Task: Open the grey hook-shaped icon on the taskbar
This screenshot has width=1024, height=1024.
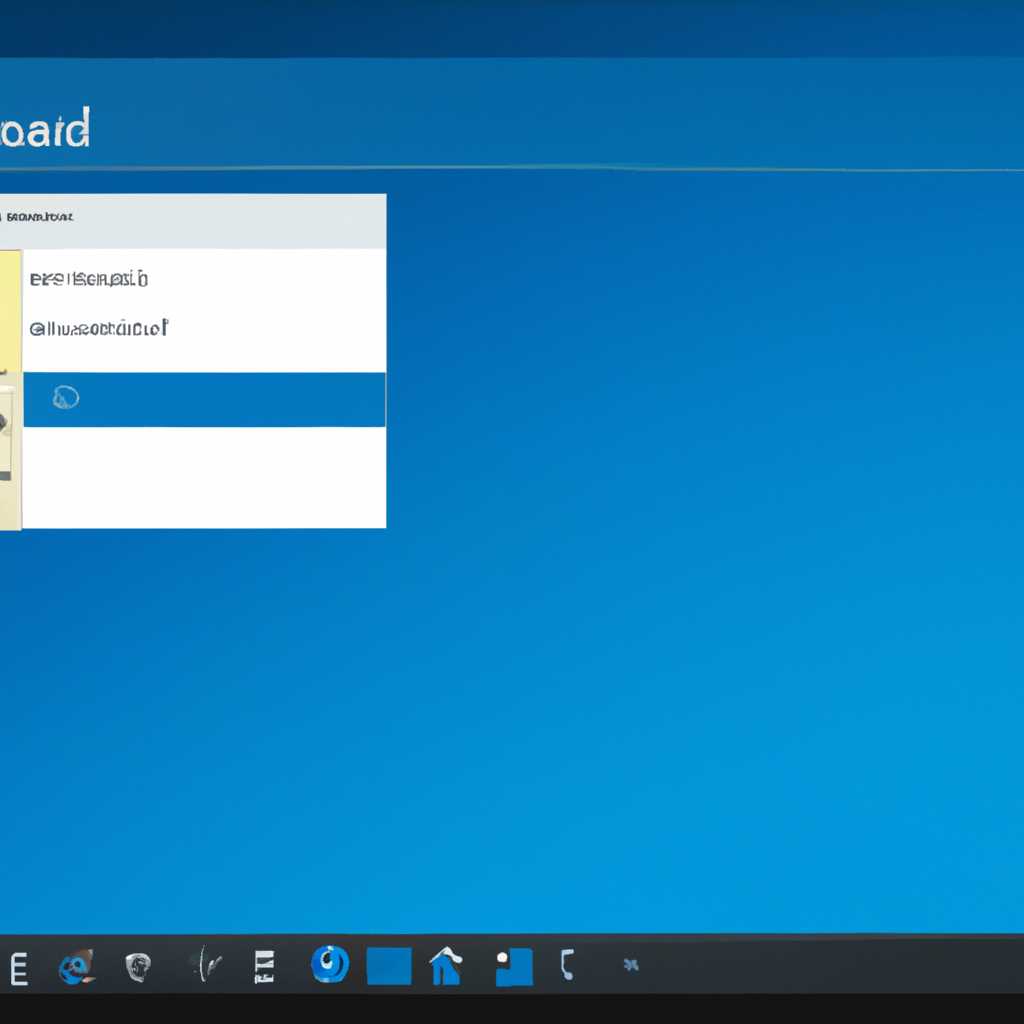Action: (568, 965)
